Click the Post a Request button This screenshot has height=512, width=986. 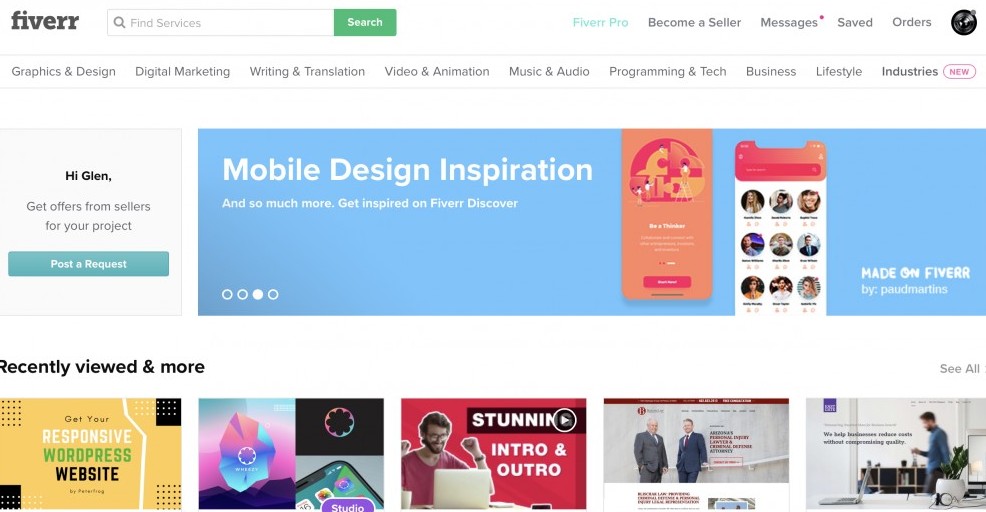[x=89, y=264]
